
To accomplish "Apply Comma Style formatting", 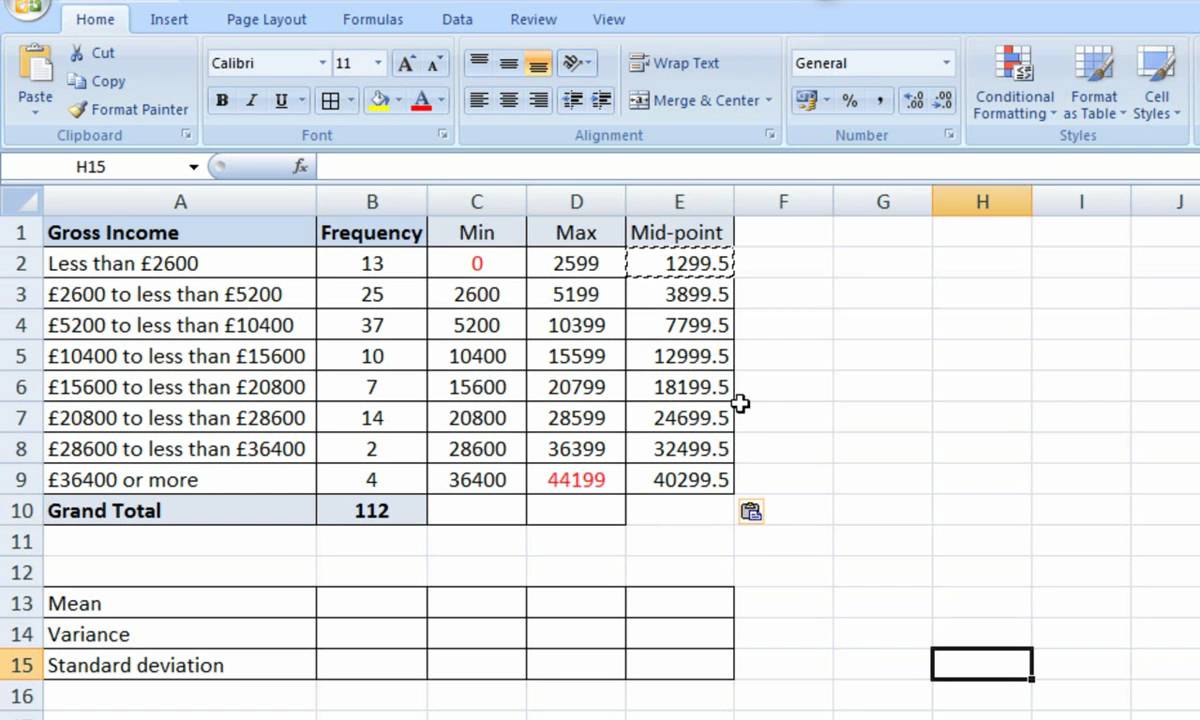I will pos(879,100).
